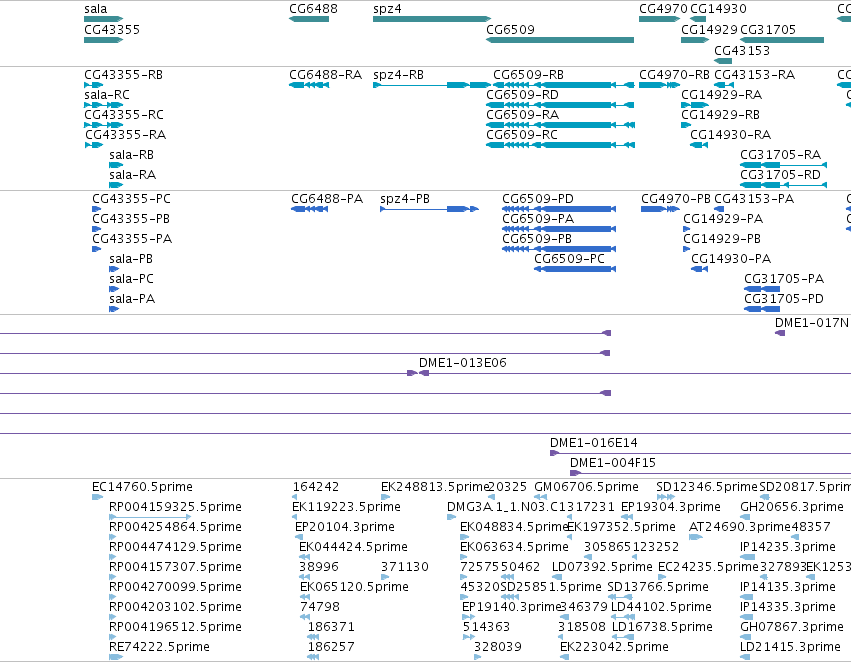Click the CG31705 gene label
The image size is (851, 662).
(x=768, y=29)
